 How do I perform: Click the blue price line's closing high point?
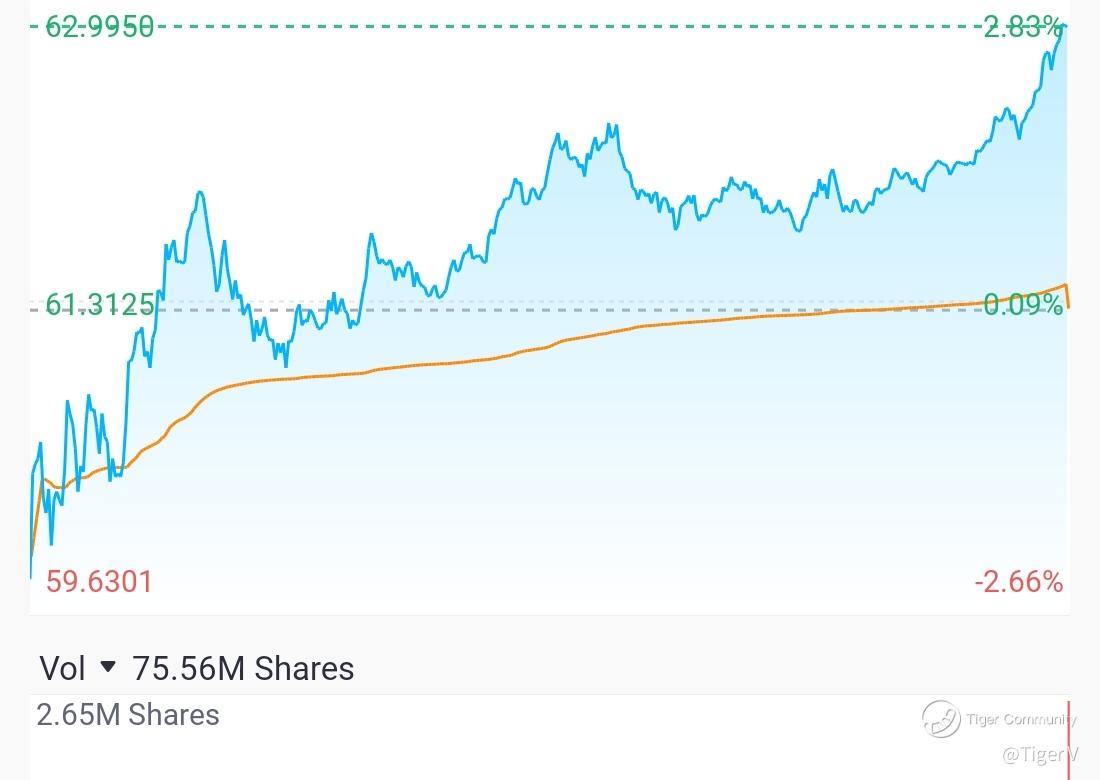[1065, 26]
